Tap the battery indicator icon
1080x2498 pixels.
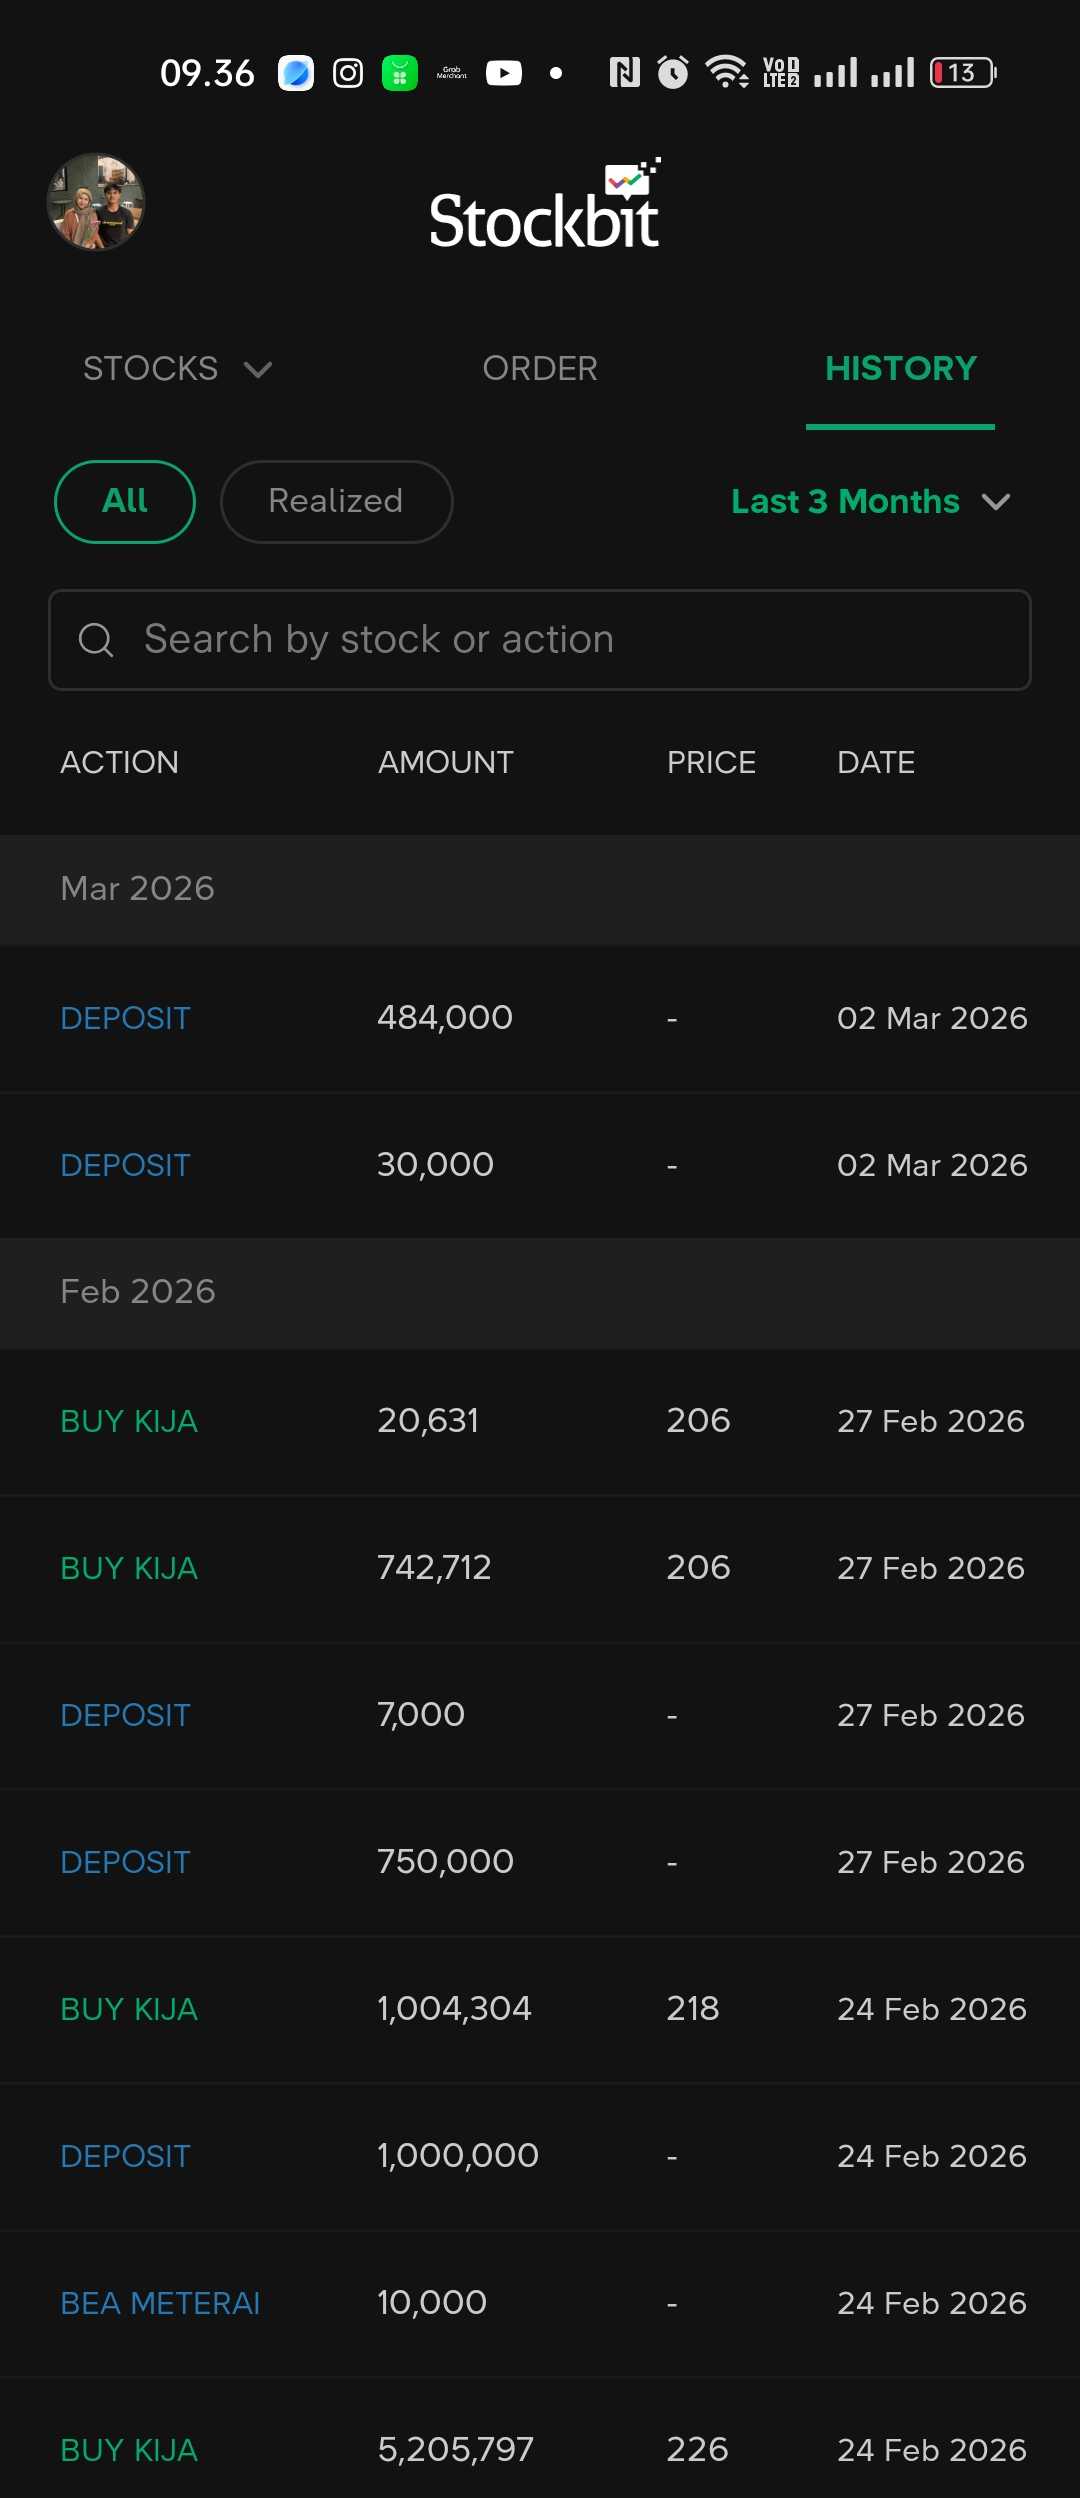coord(963,73)
